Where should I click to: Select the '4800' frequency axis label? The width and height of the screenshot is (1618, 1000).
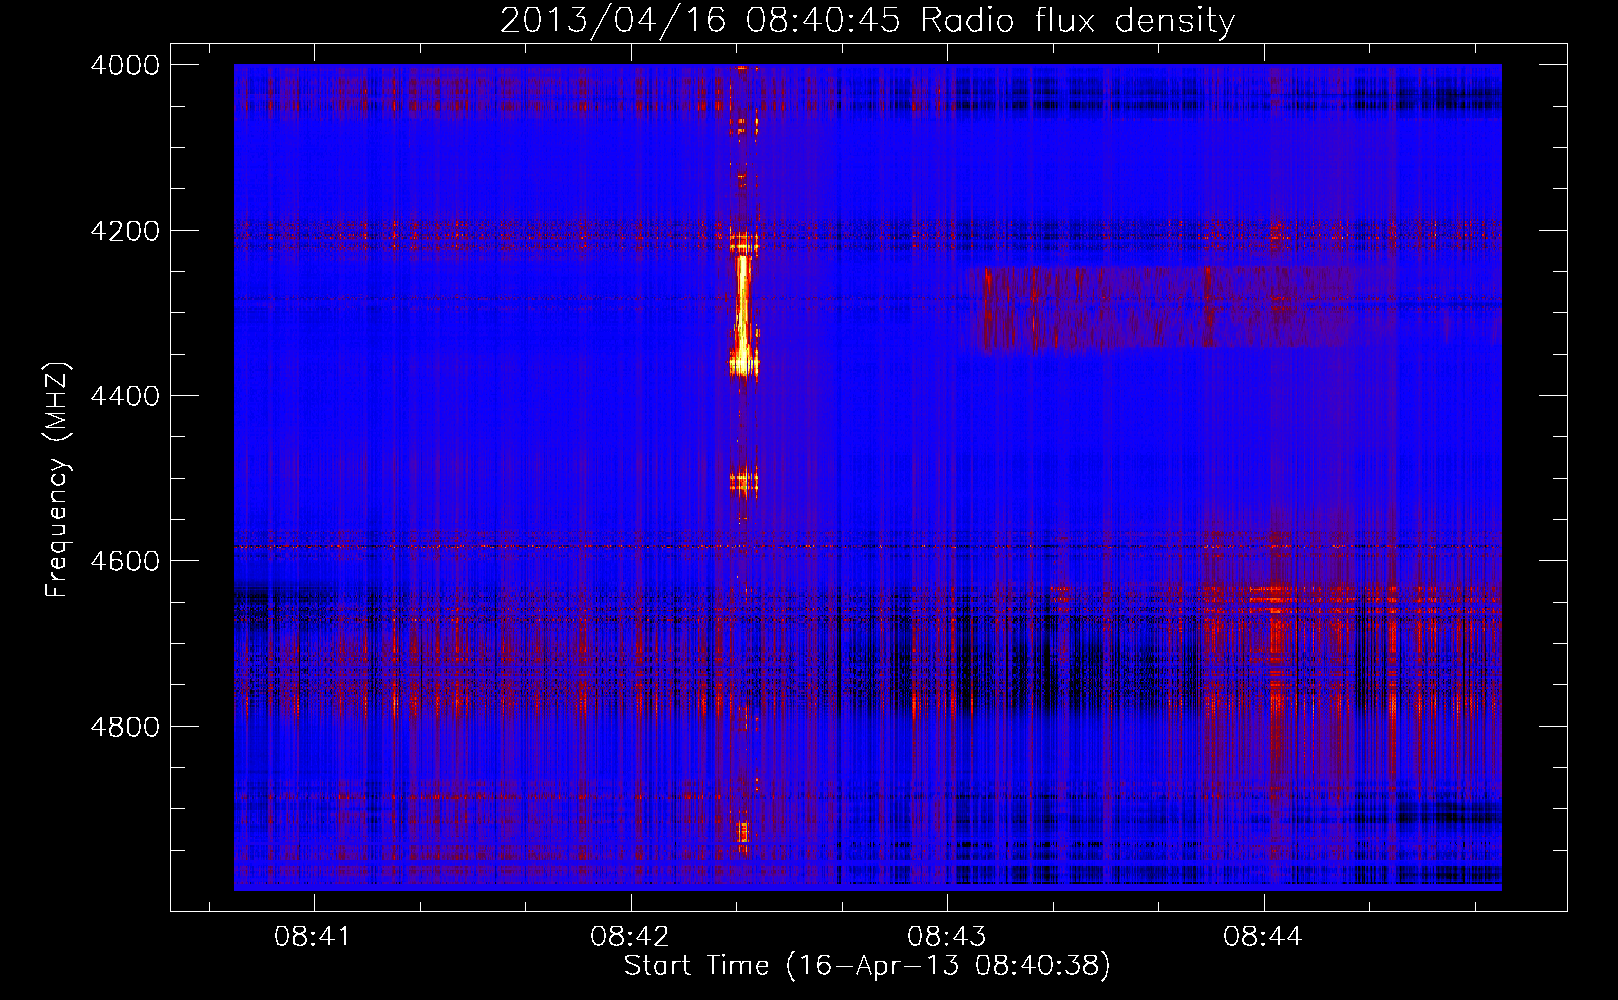point(125,726)
